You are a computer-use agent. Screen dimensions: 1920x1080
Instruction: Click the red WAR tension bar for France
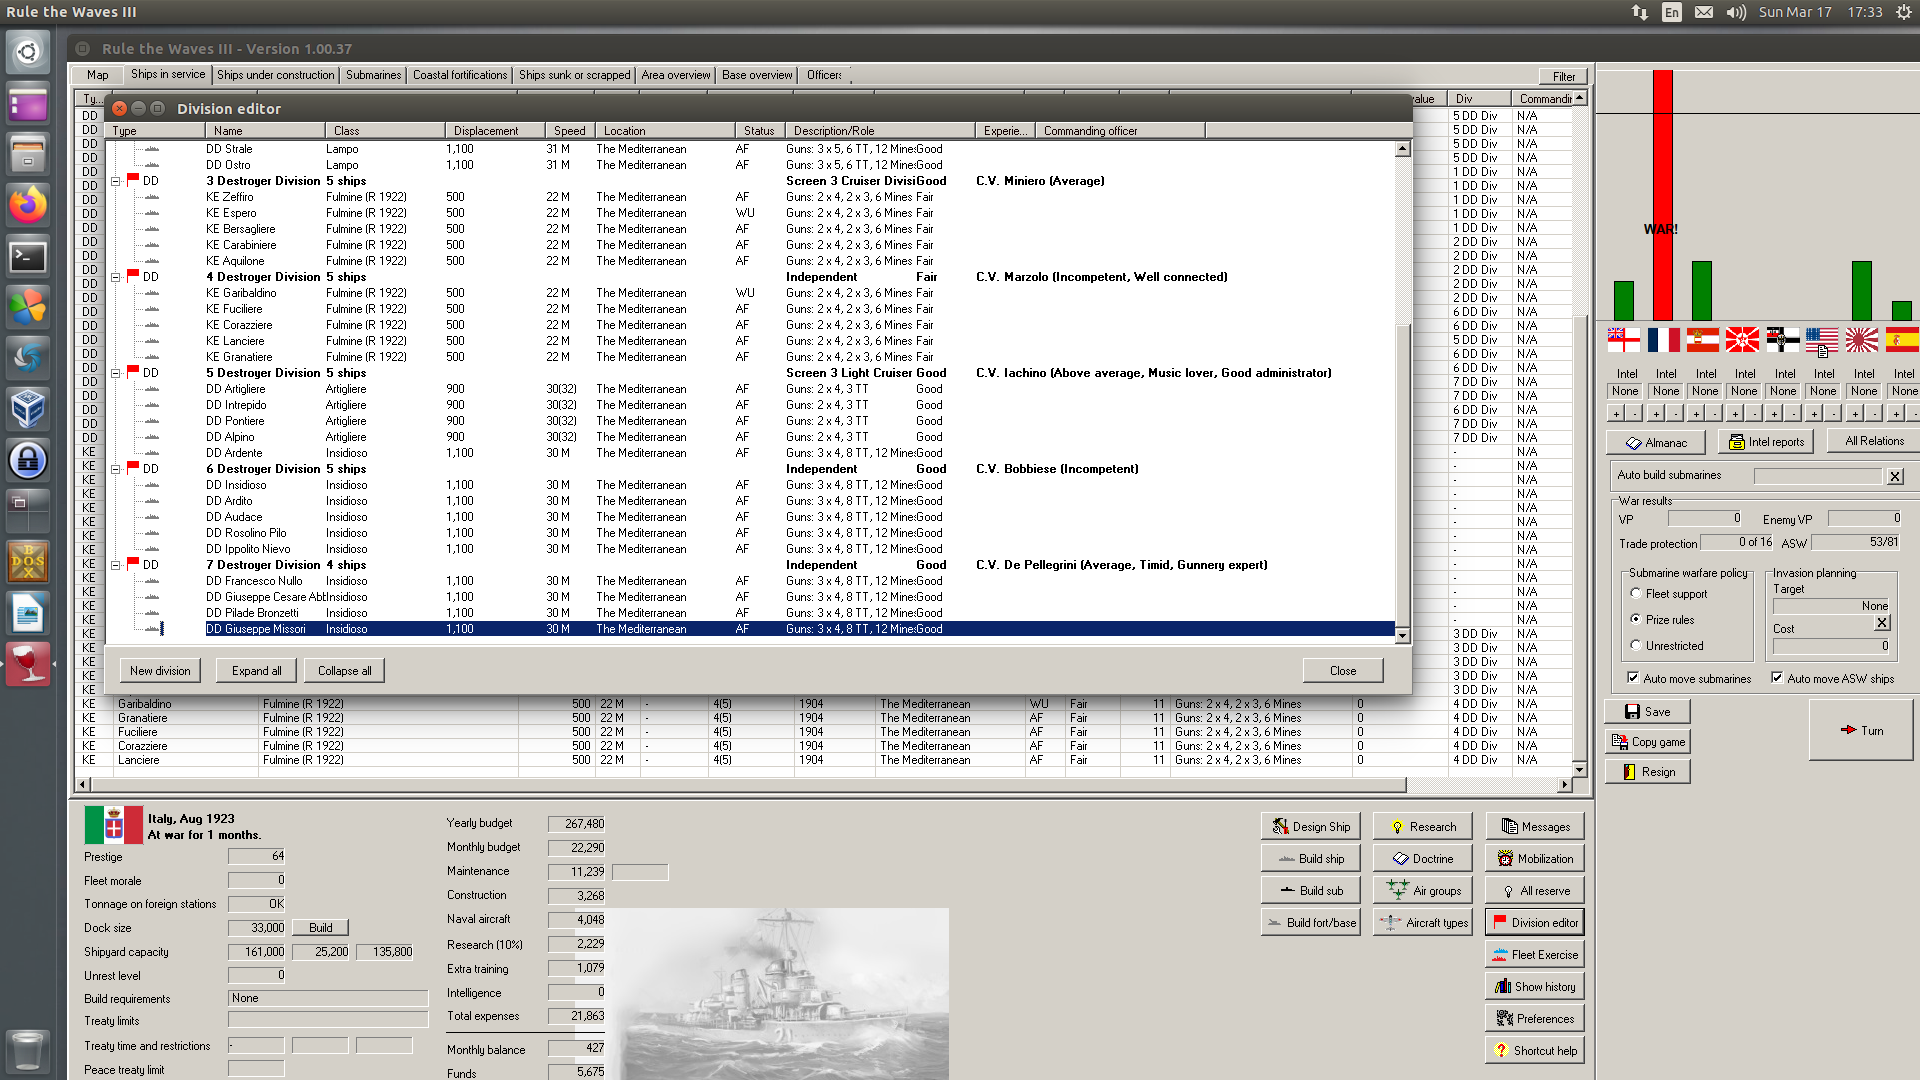coord(1663,195)
